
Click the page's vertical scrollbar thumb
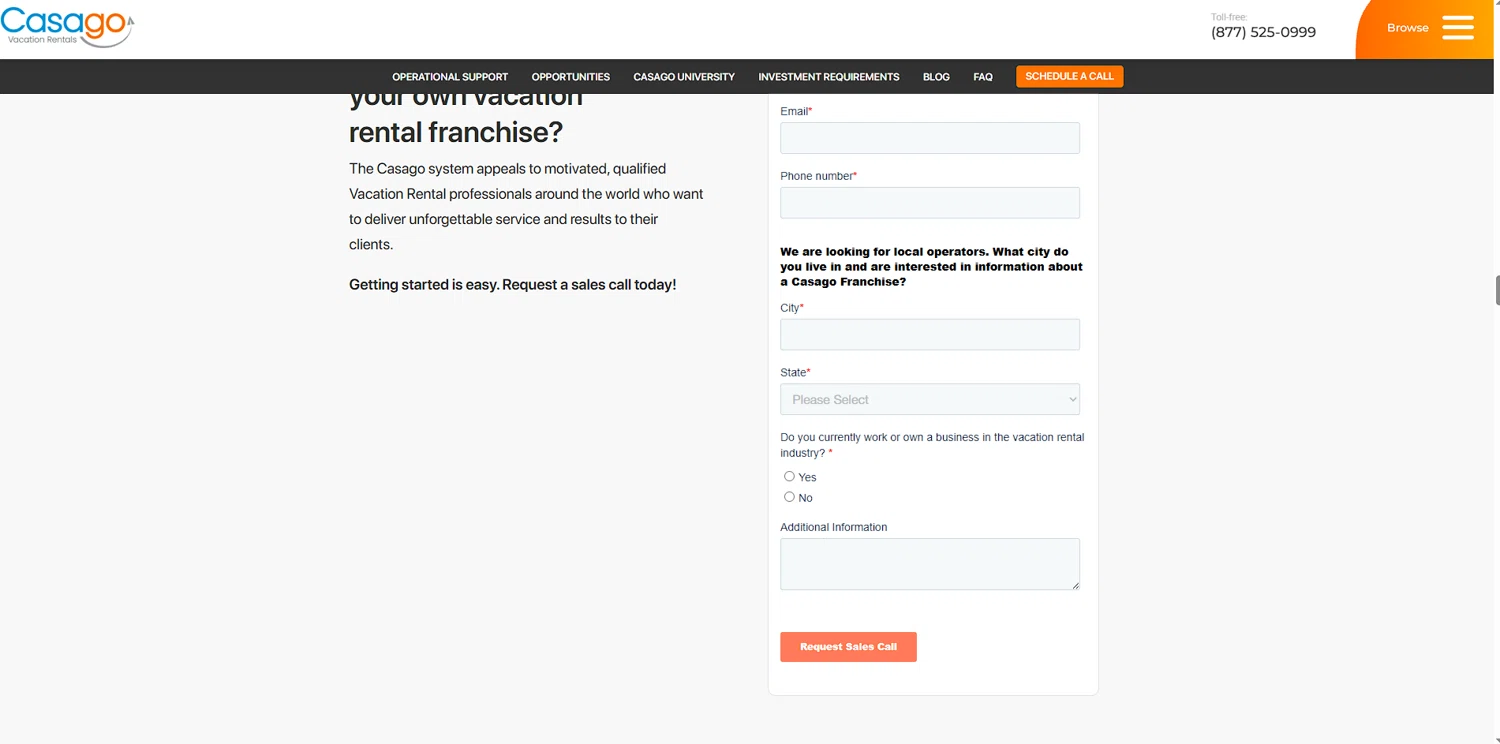[x=1497, y=290]
